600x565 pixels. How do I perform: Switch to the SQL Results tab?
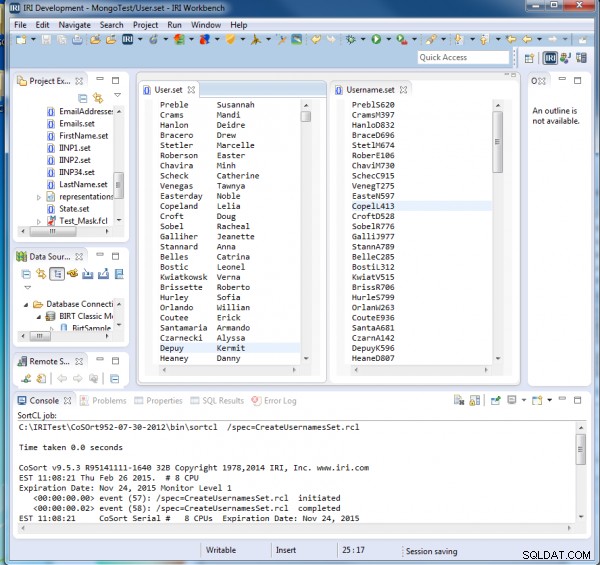[x=223, y=401]
